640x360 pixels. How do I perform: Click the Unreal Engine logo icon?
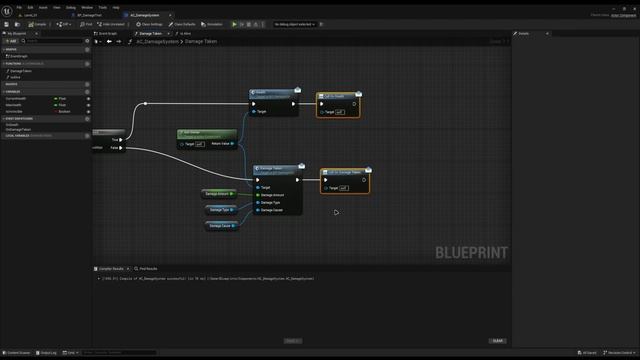coord(7,11)
